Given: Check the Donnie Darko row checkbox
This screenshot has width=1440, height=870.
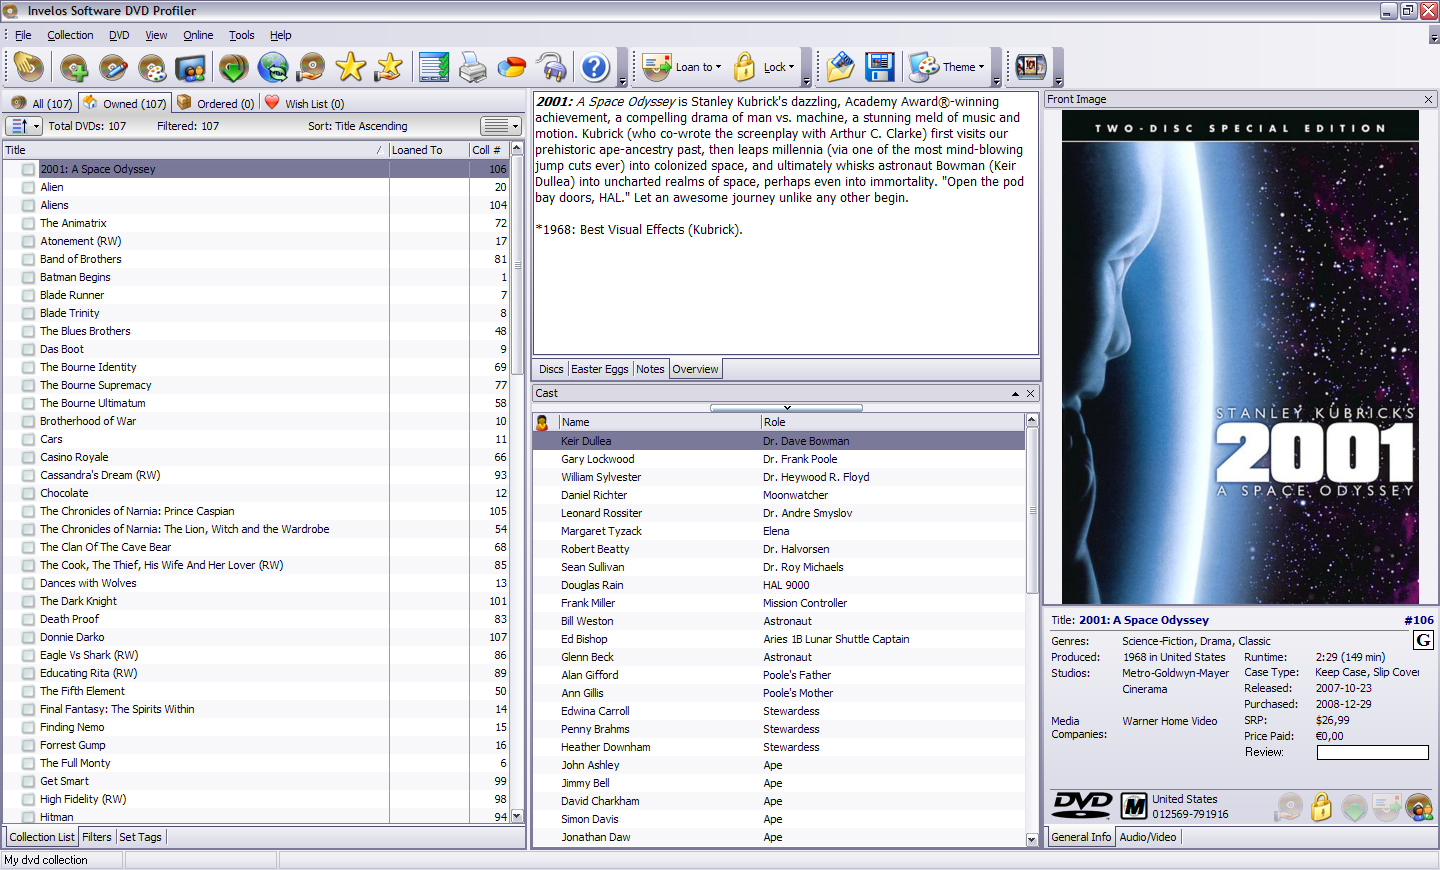Looking at the screenshot, I should click(x=28, y=637).
